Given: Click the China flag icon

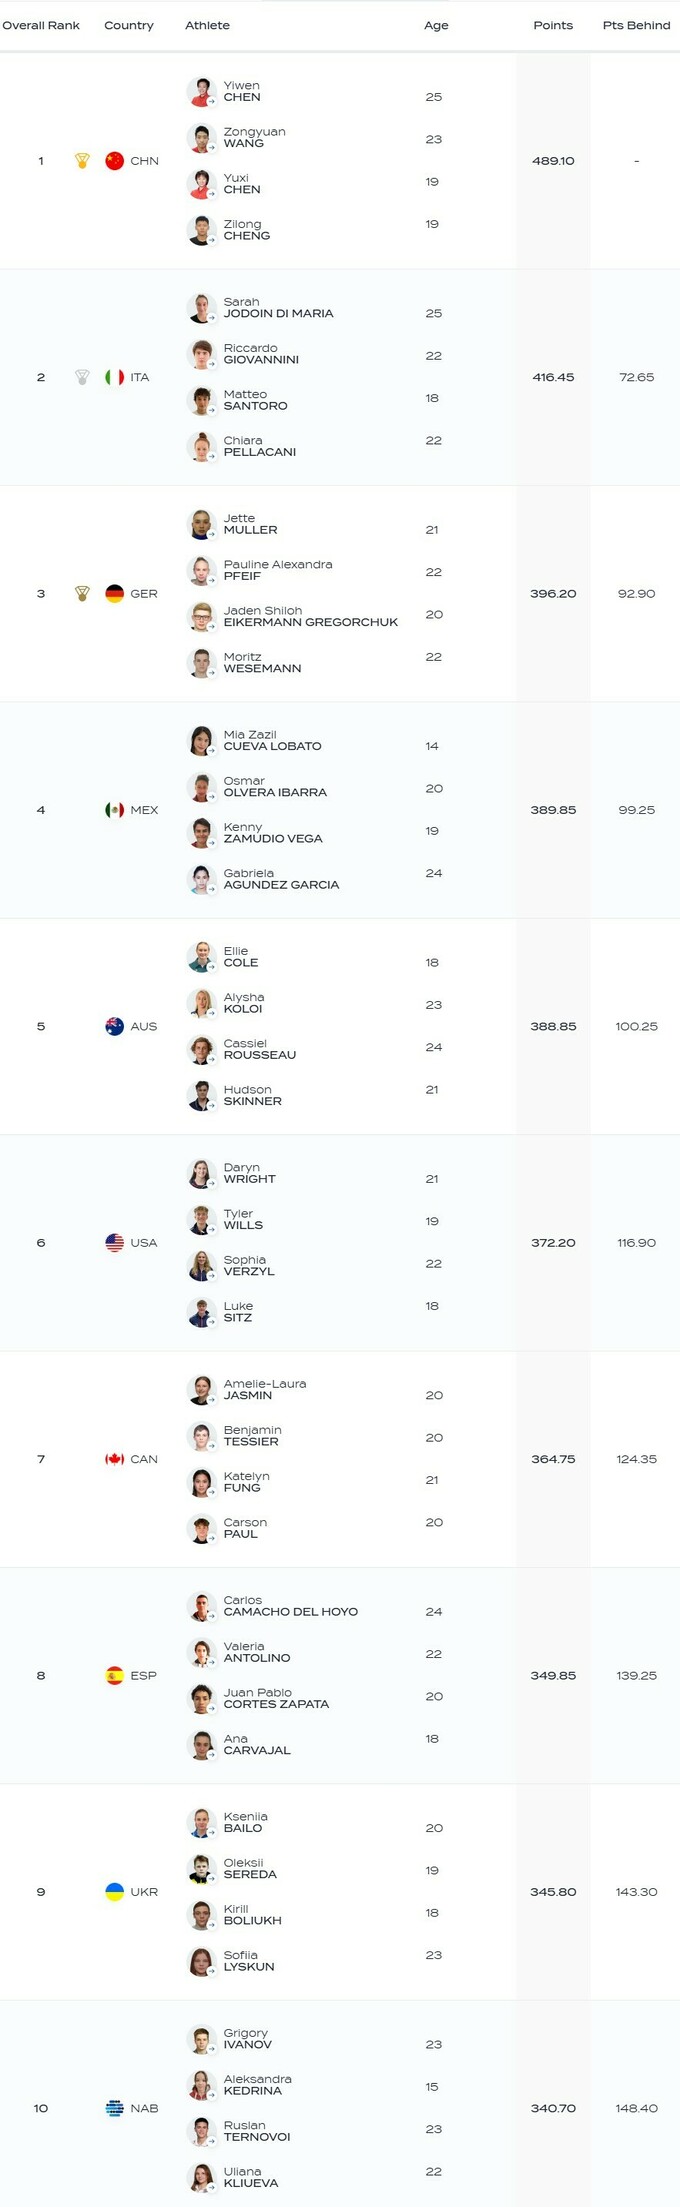Looking at the screenshot, I should pos(115,161).
